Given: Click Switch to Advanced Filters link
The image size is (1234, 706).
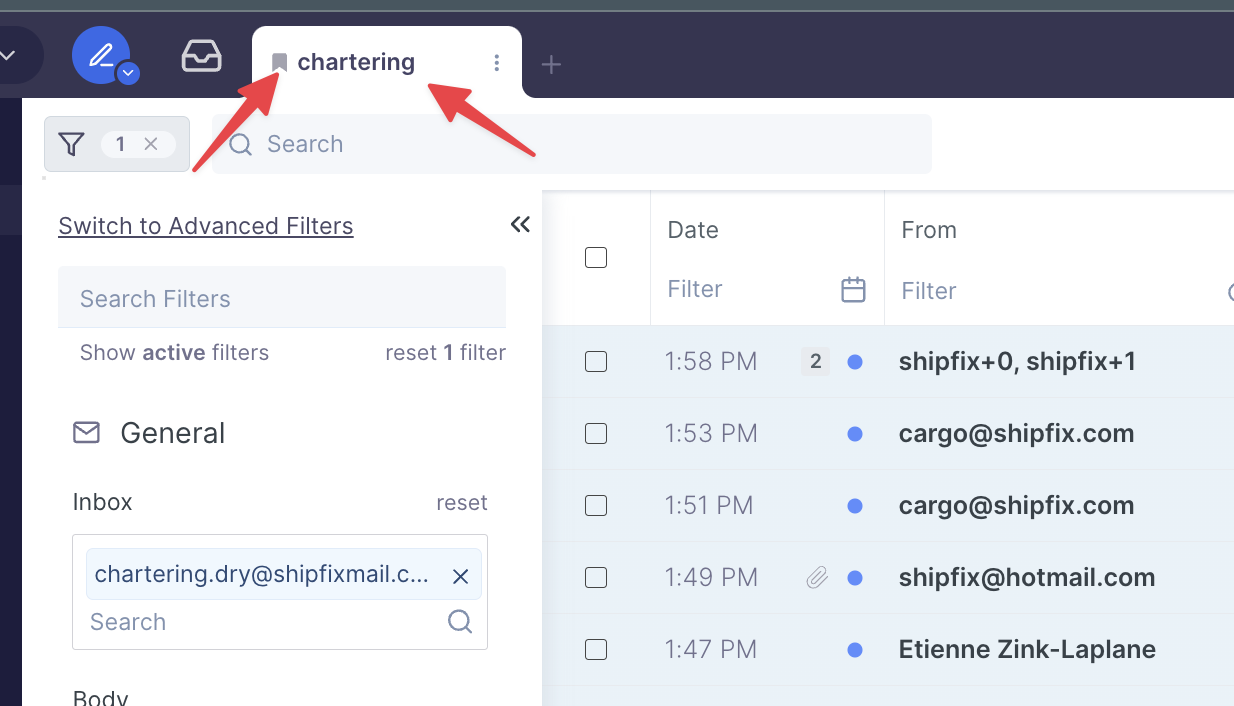Looking at the screenshot, I should click(x=206, y=226).
